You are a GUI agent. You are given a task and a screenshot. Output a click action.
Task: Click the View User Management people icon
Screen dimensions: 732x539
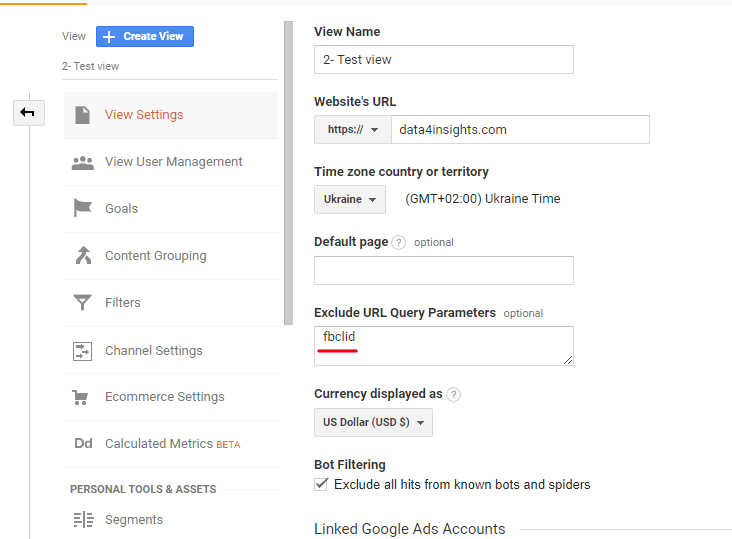pos(83,162)
